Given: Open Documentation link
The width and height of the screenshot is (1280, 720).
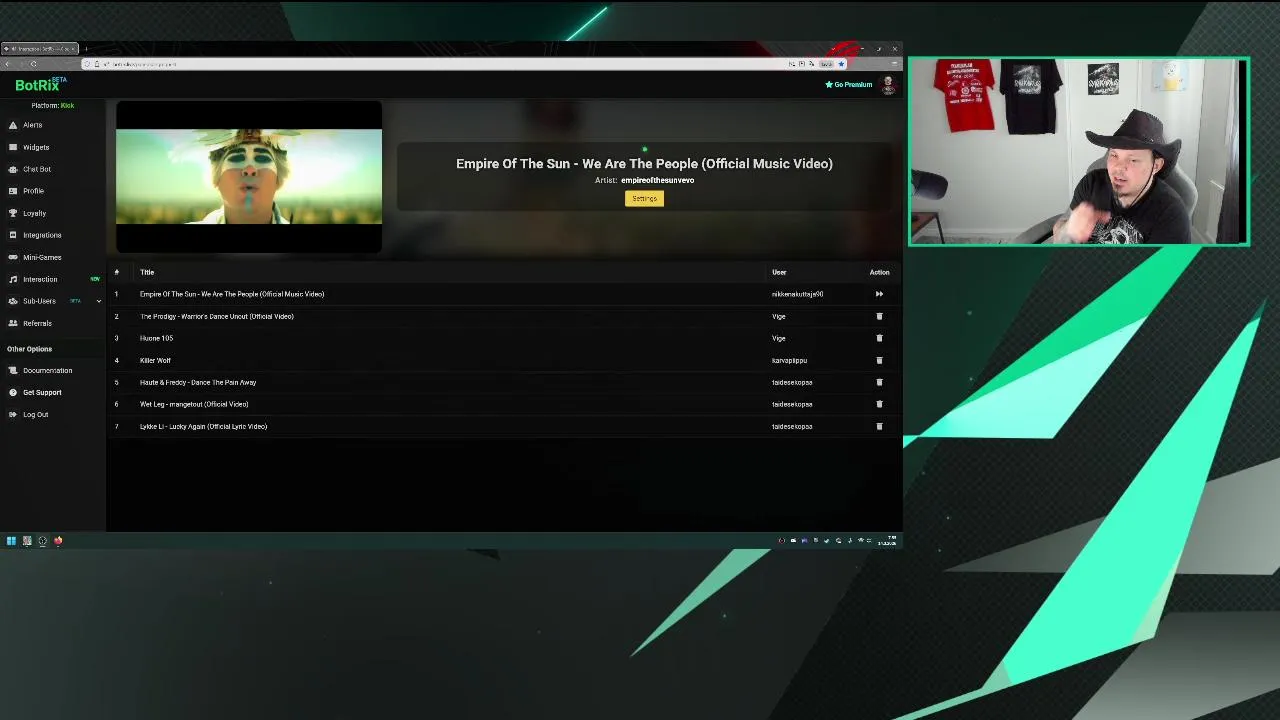Looking at the screenshot, I should (x=47, y=370).
